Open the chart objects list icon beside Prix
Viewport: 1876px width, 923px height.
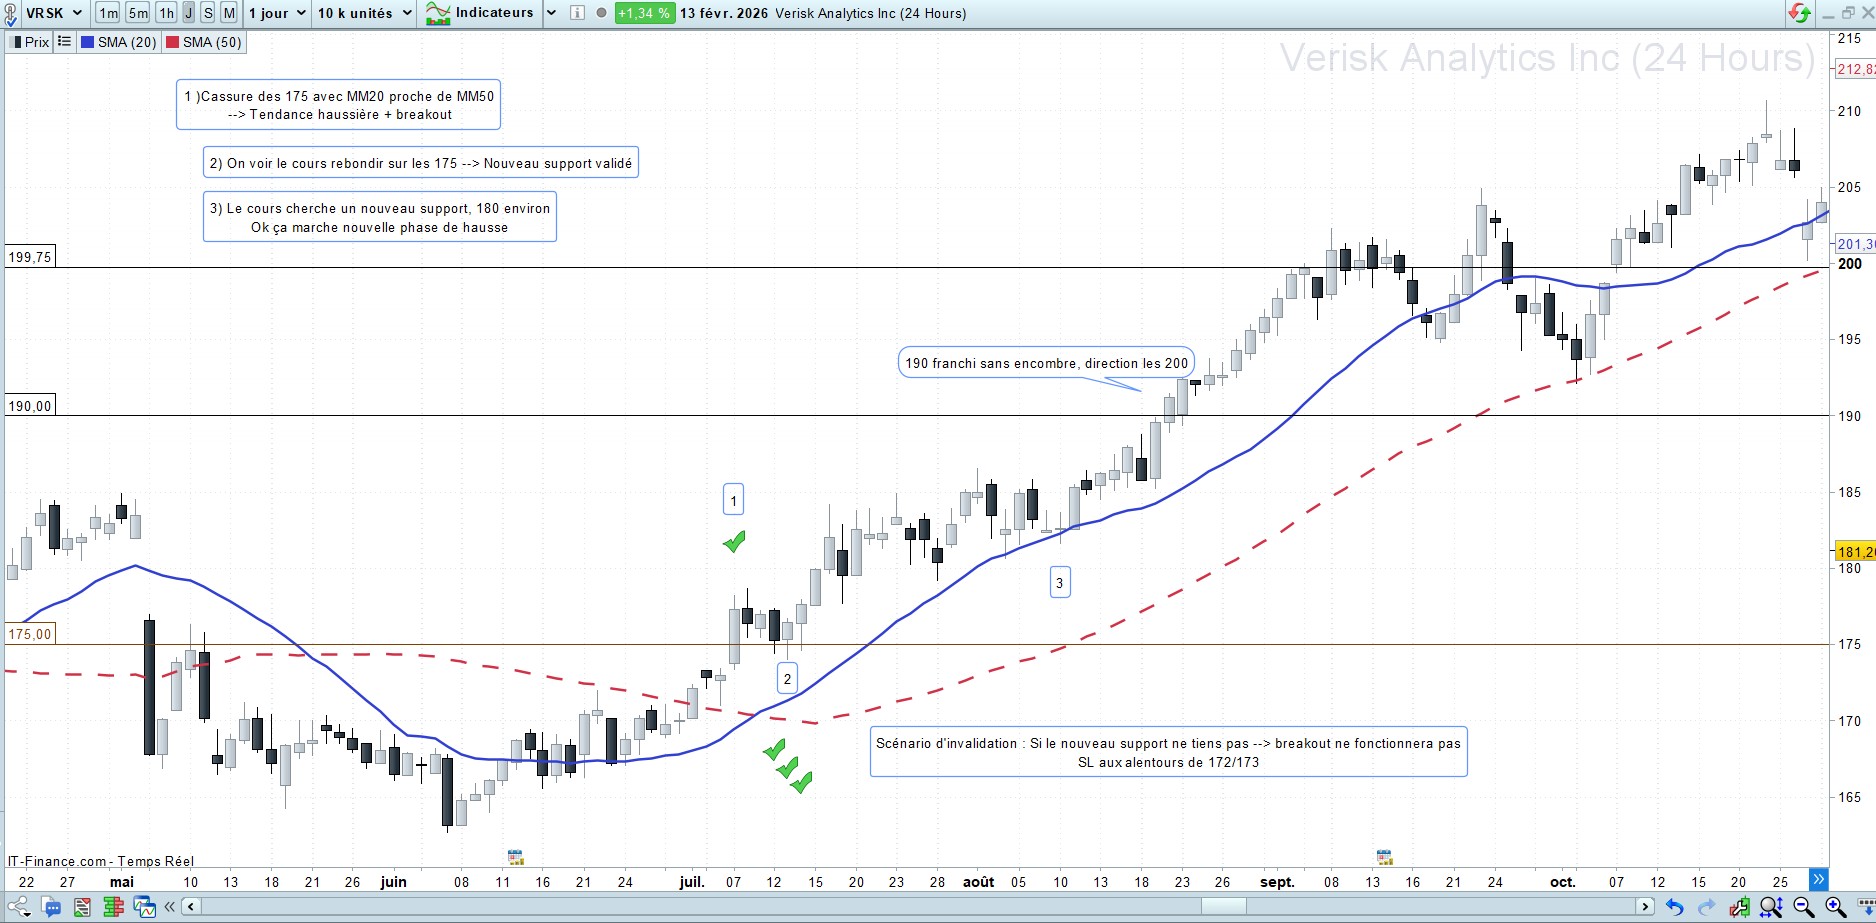coord(64,42)
